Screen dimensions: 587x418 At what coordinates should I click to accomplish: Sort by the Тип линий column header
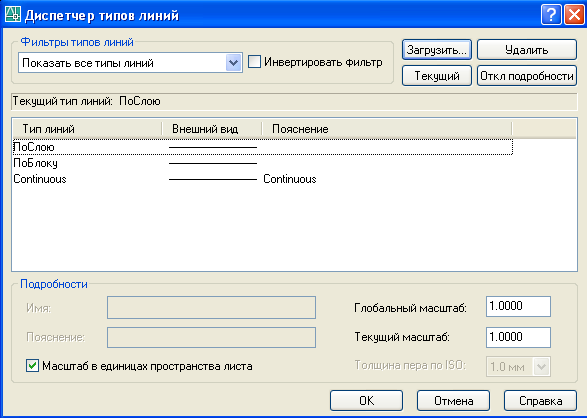point(87,129)
